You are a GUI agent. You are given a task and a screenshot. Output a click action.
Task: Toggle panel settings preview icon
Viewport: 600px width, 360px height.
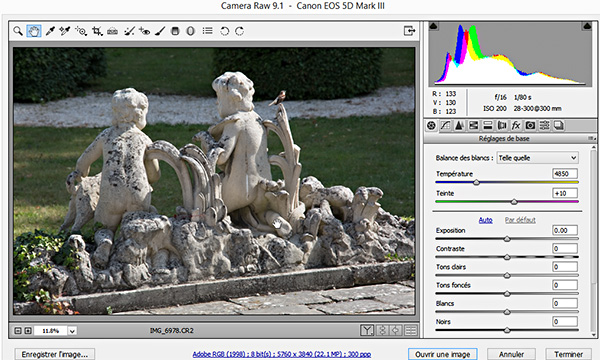click(x=411, y=330)
